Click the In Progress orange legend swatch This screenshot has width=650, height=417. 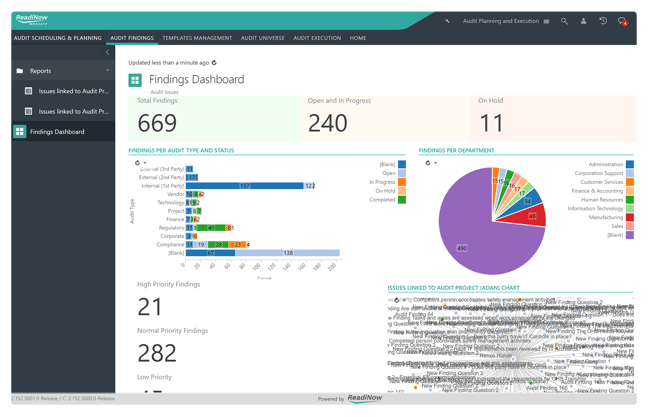point(402,182)
